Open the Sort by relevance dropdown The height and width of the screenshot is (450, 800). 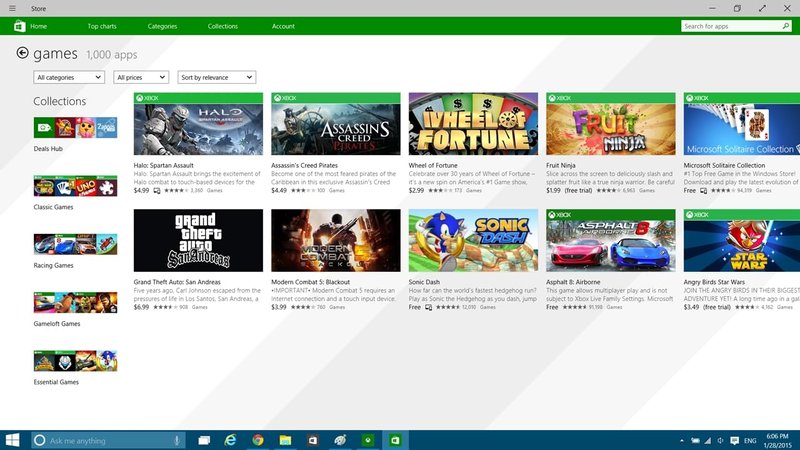pyautogui.click(x=217, y=77)
